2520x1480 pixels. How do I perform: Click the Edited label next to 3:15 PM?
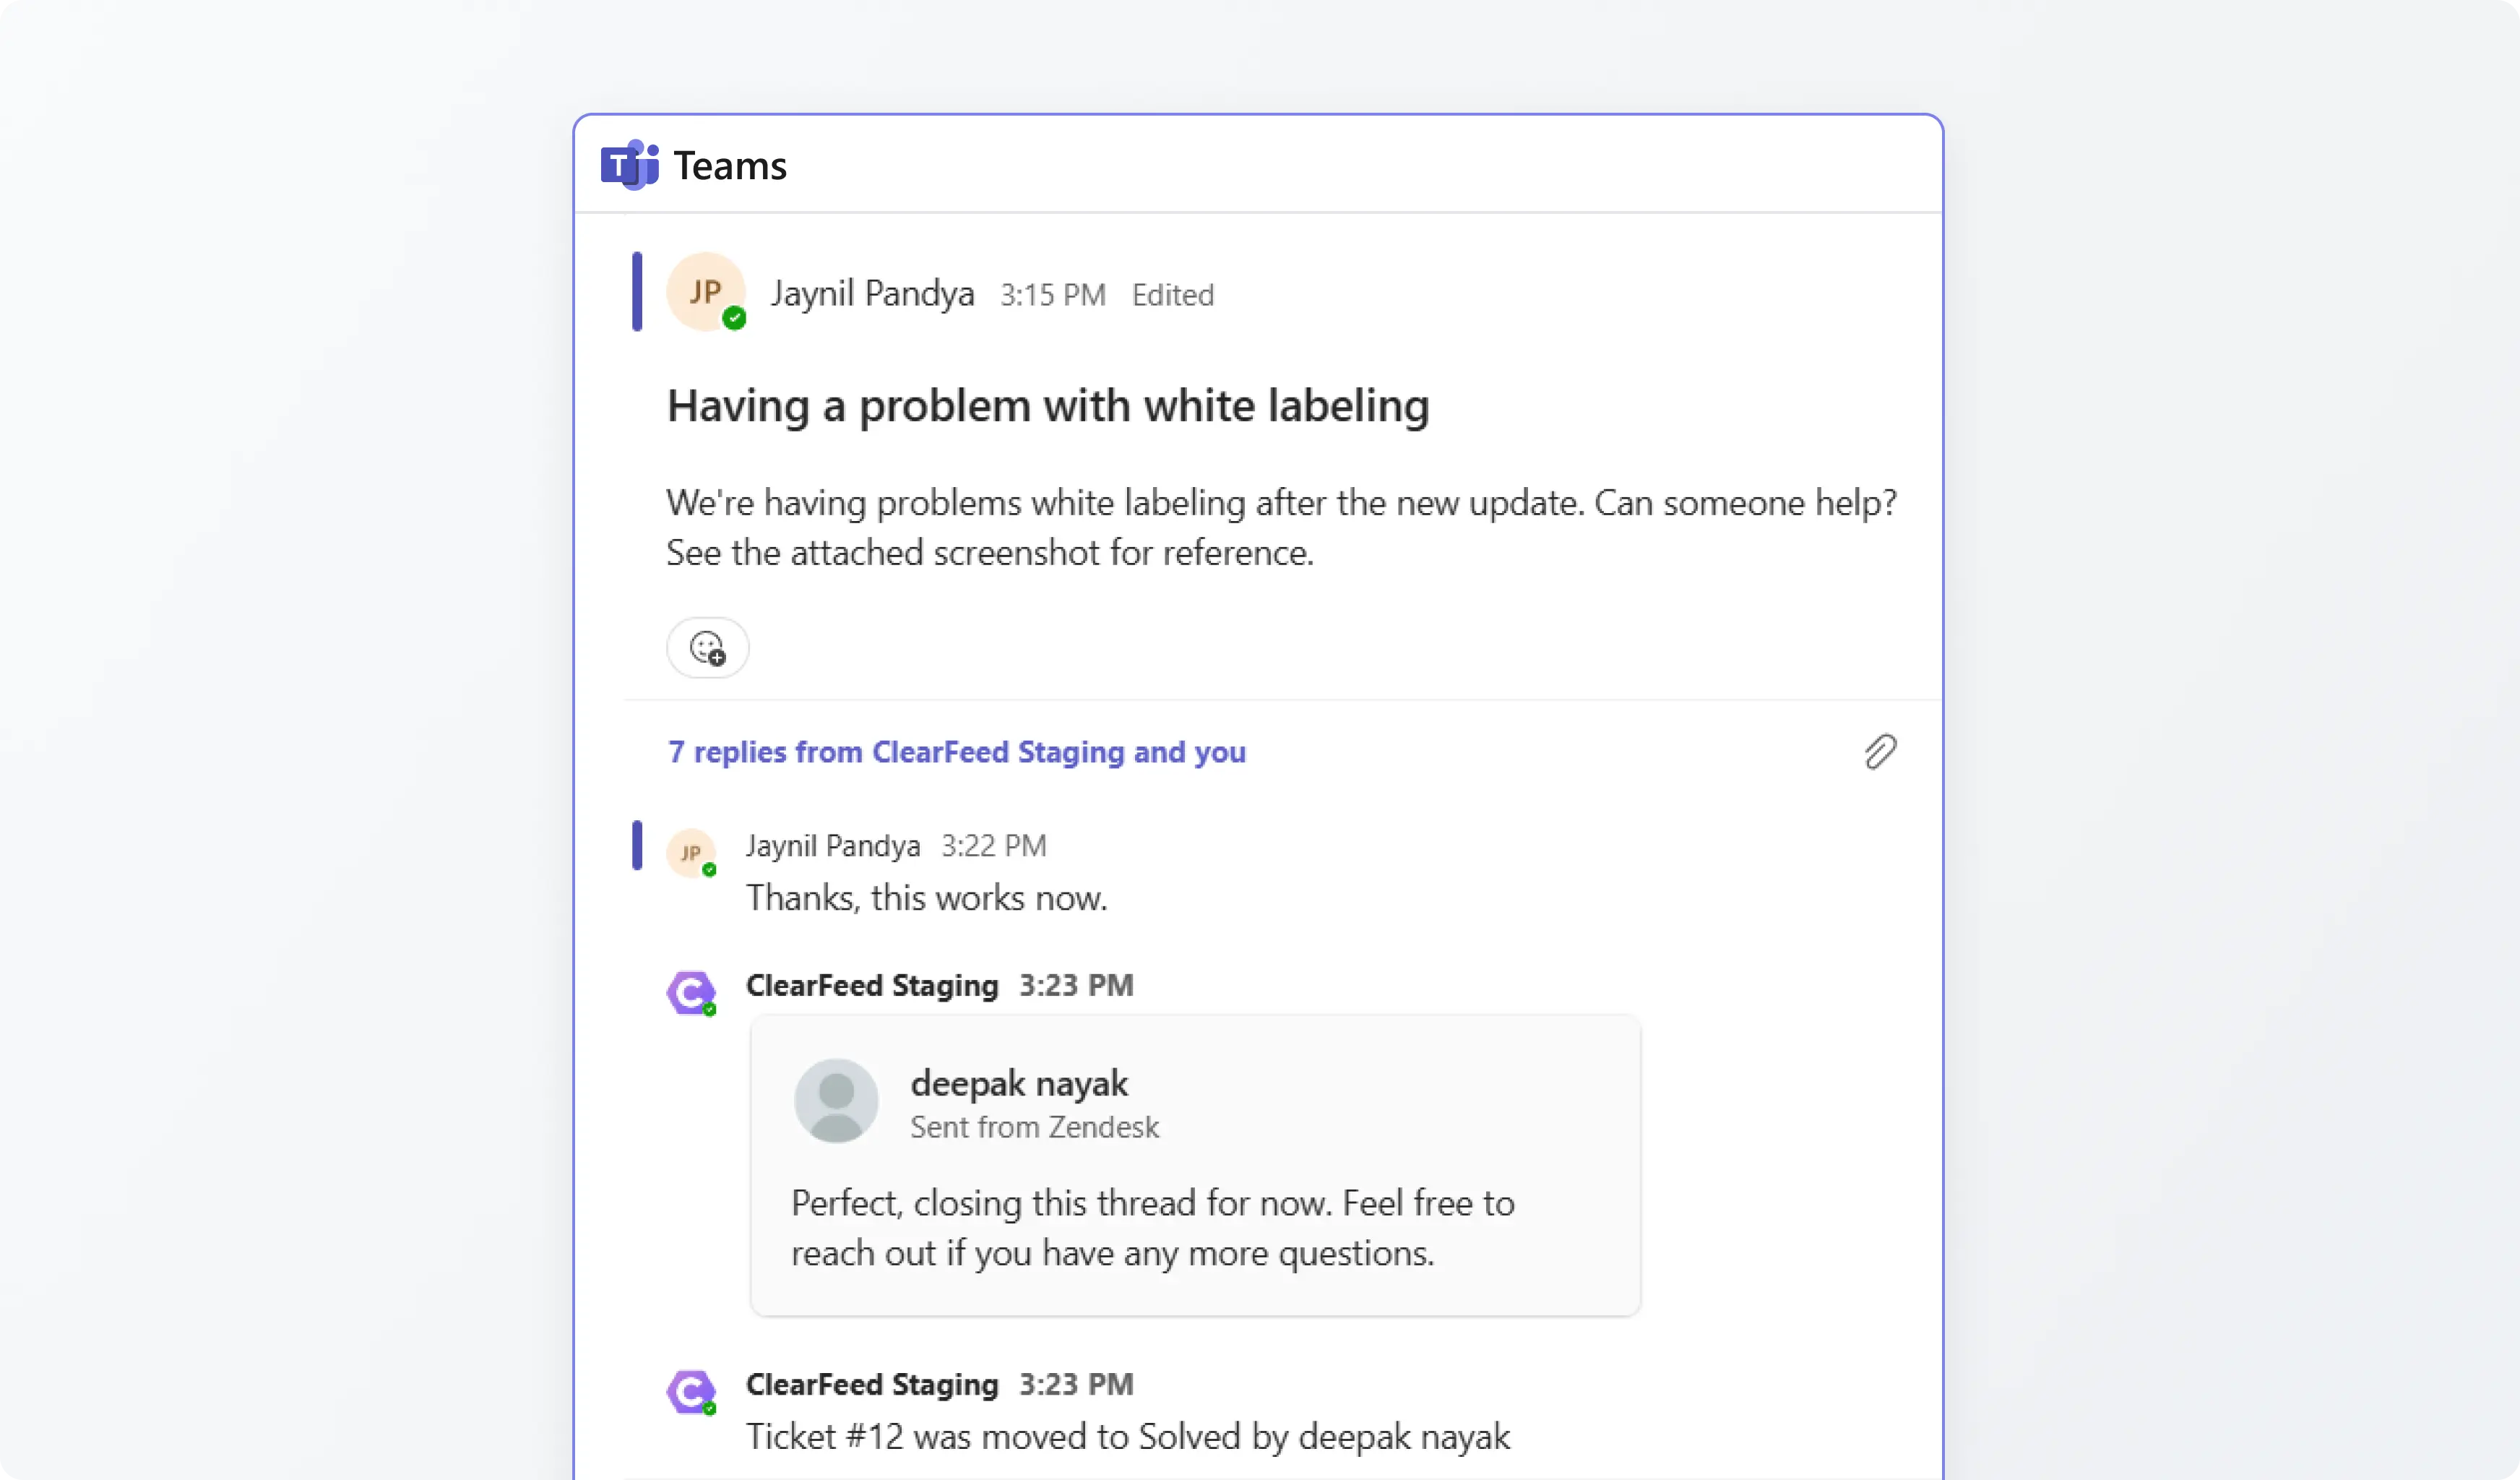click(x=1172, y=295)
